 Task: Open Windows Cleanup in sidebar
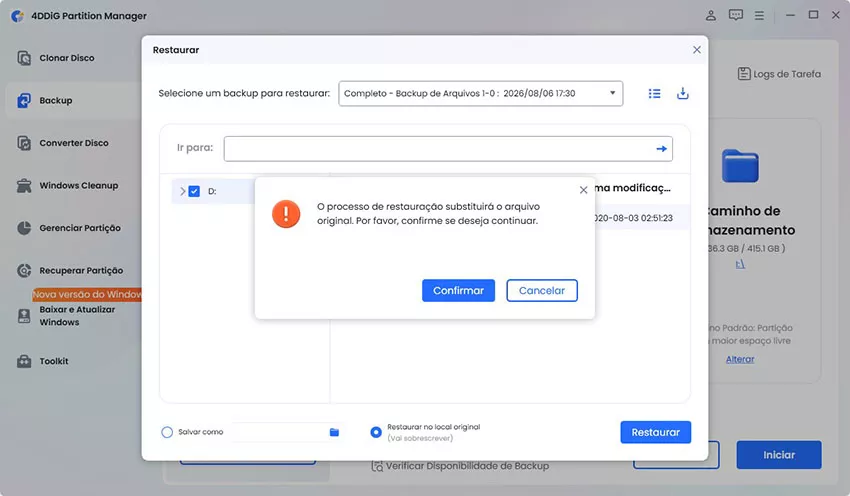click(79, 185)
